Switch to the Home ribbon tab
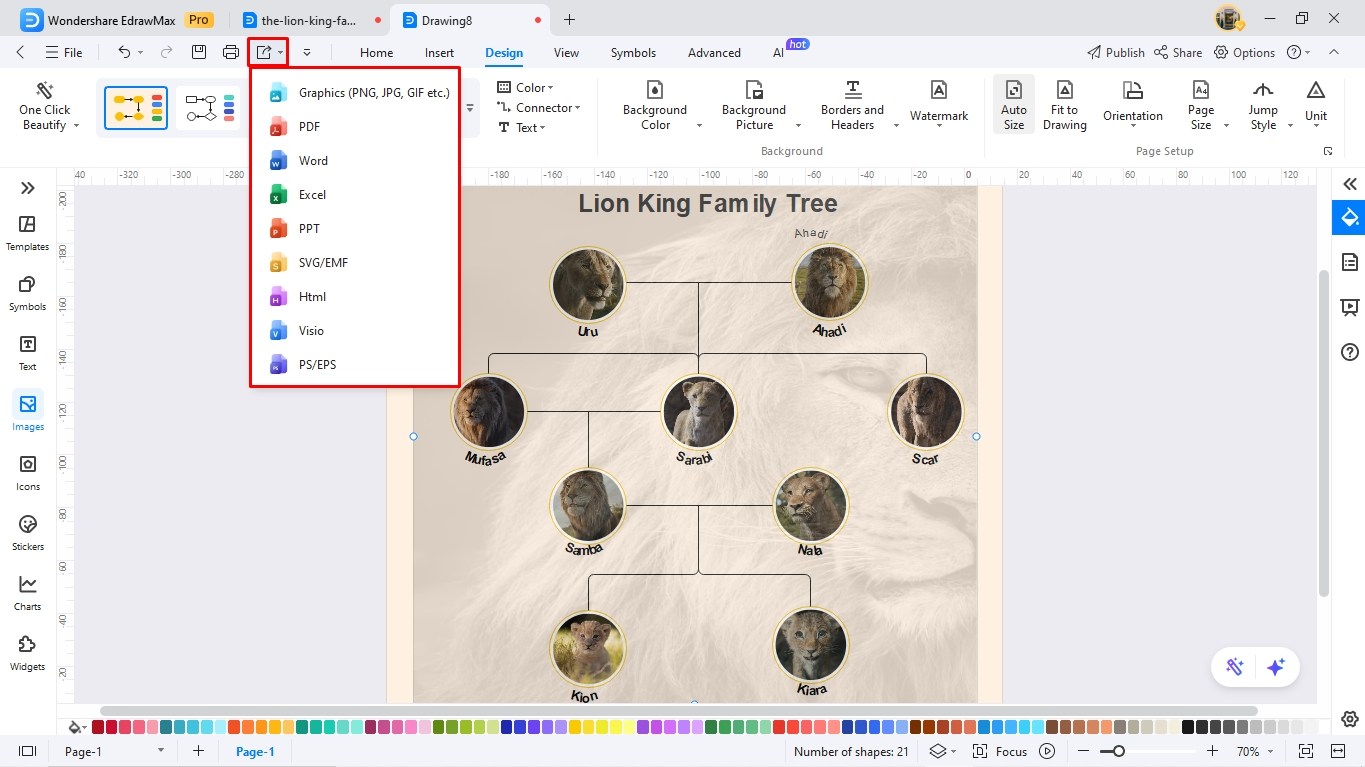Image resolution: width=1365 pixels, height=767 pixels. coord(376,53)
